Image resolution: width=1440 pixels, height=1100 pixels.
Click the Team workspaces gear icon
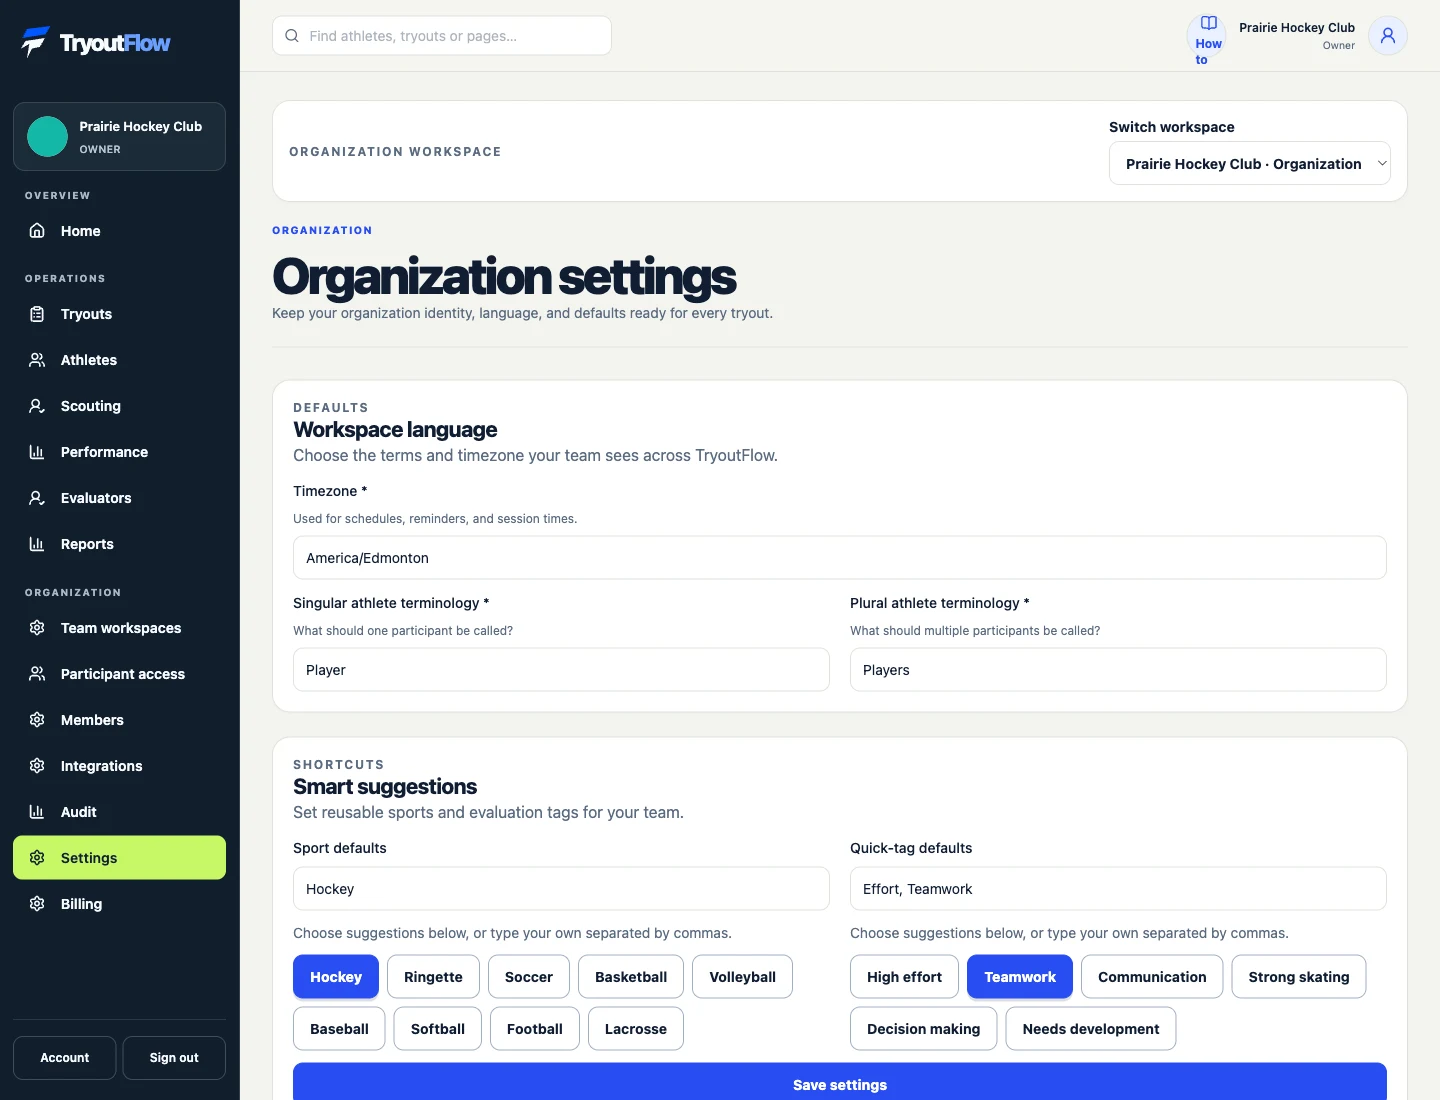pyautogui.click(x=37, y=628)
